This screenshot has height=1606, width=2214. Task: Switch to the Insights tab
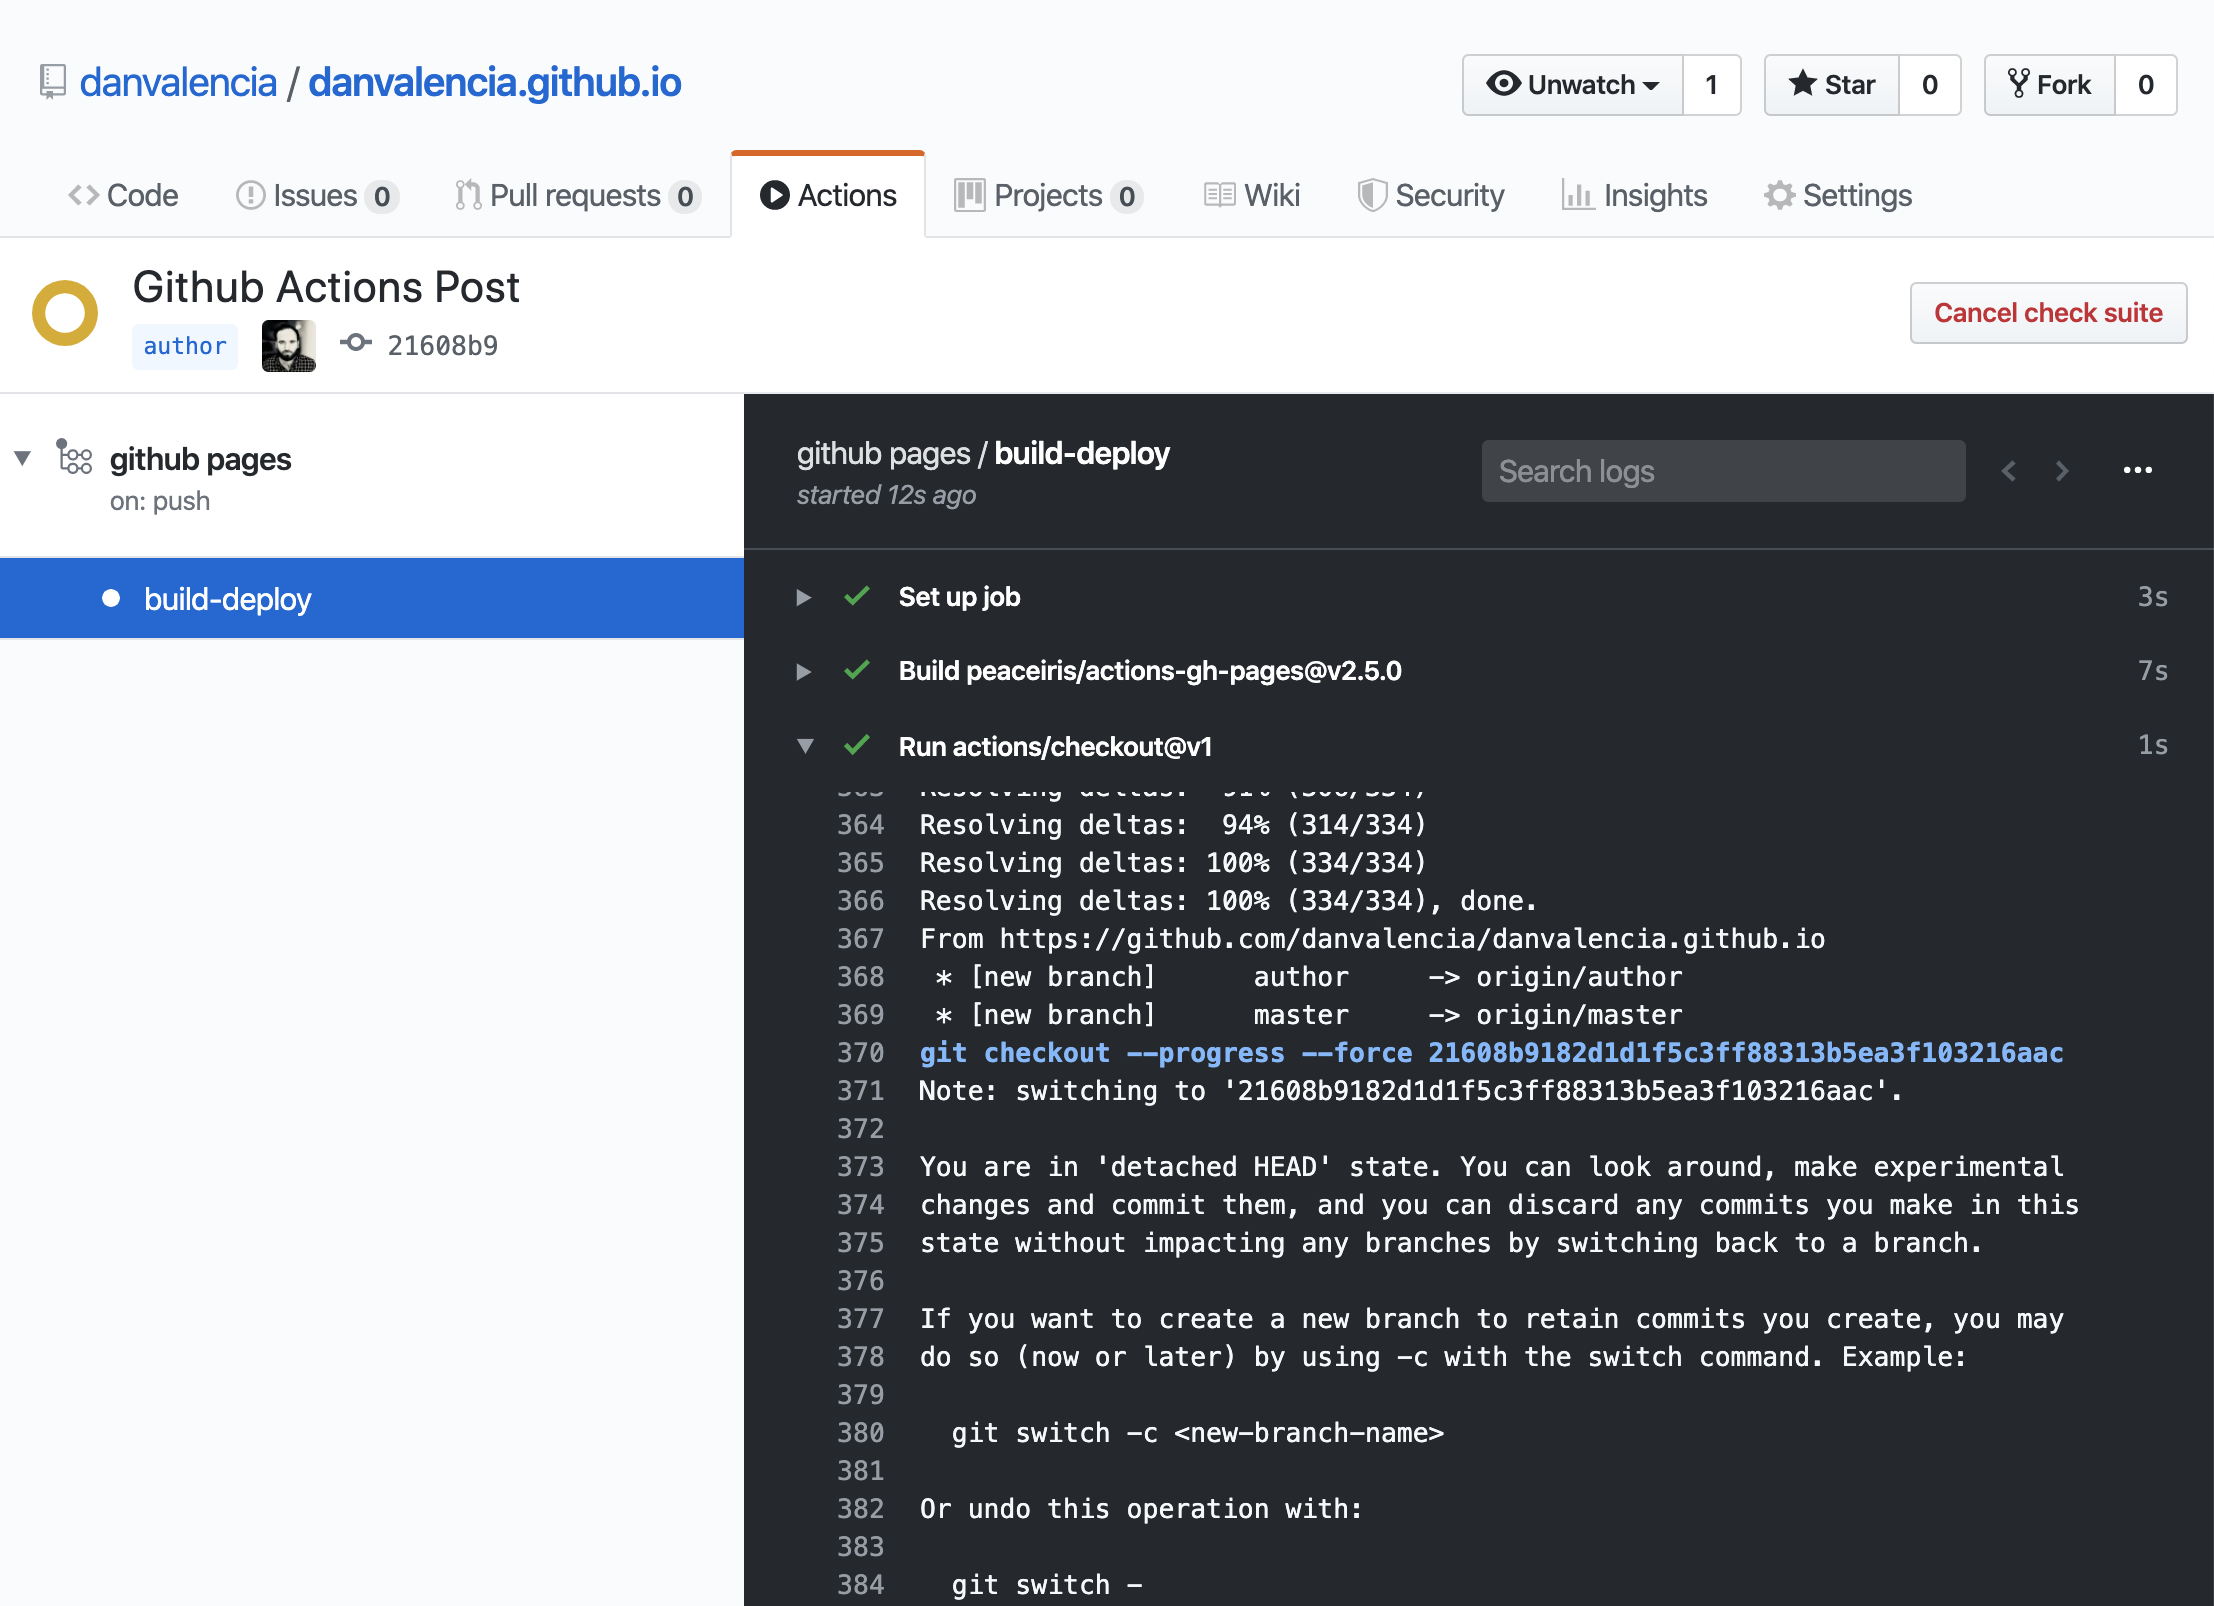coord(1634,195)
